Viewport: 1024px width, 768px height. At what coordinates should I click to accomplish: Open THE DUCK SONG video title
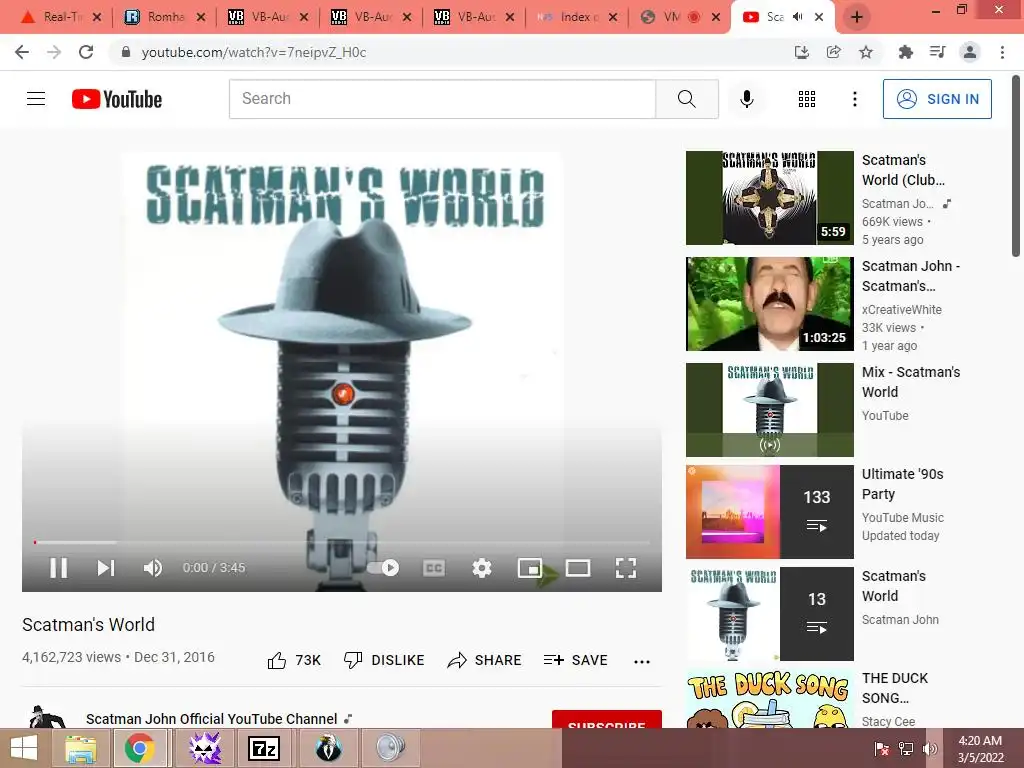click(x=895, y=688)
